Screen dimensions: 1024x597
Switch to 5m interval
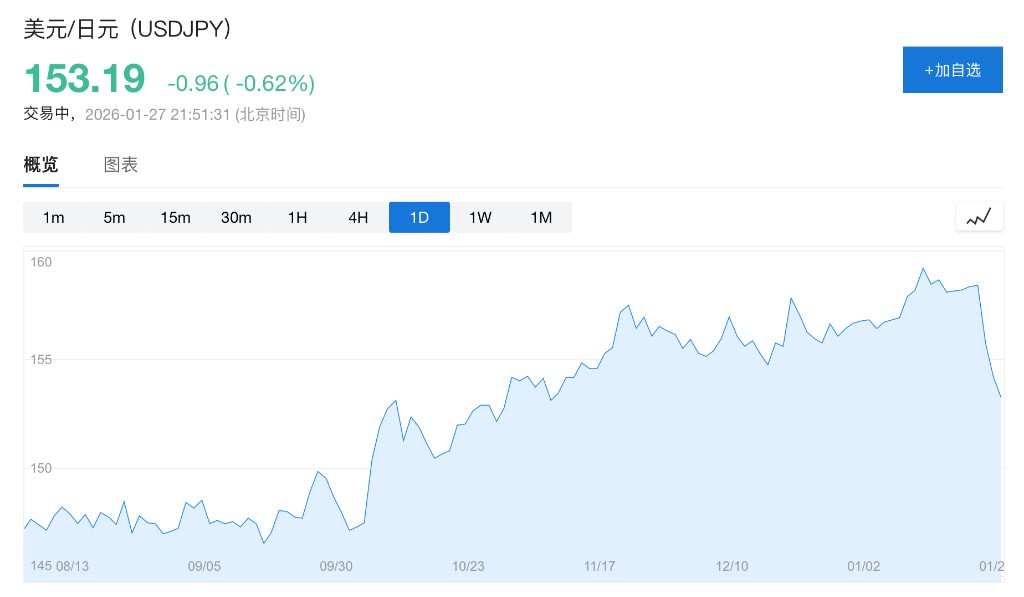[114, 217]
